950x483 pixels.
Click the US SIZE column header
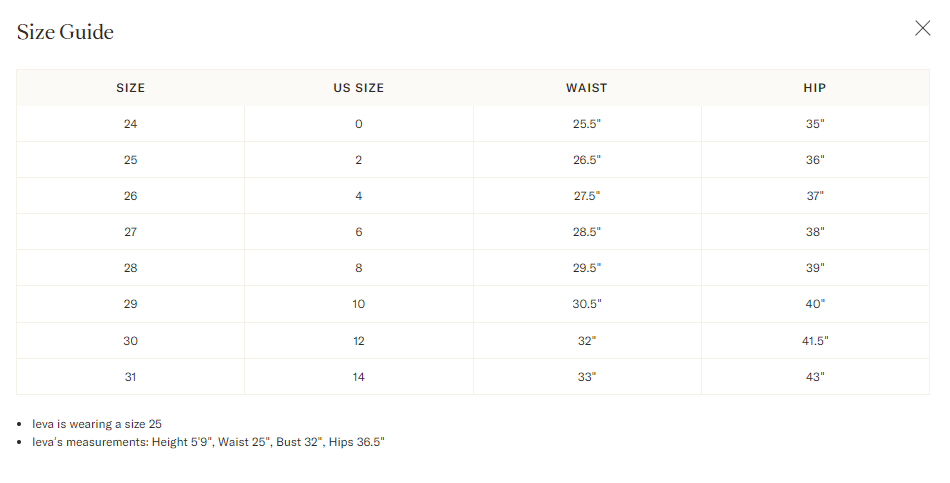(x=359, y=88)
